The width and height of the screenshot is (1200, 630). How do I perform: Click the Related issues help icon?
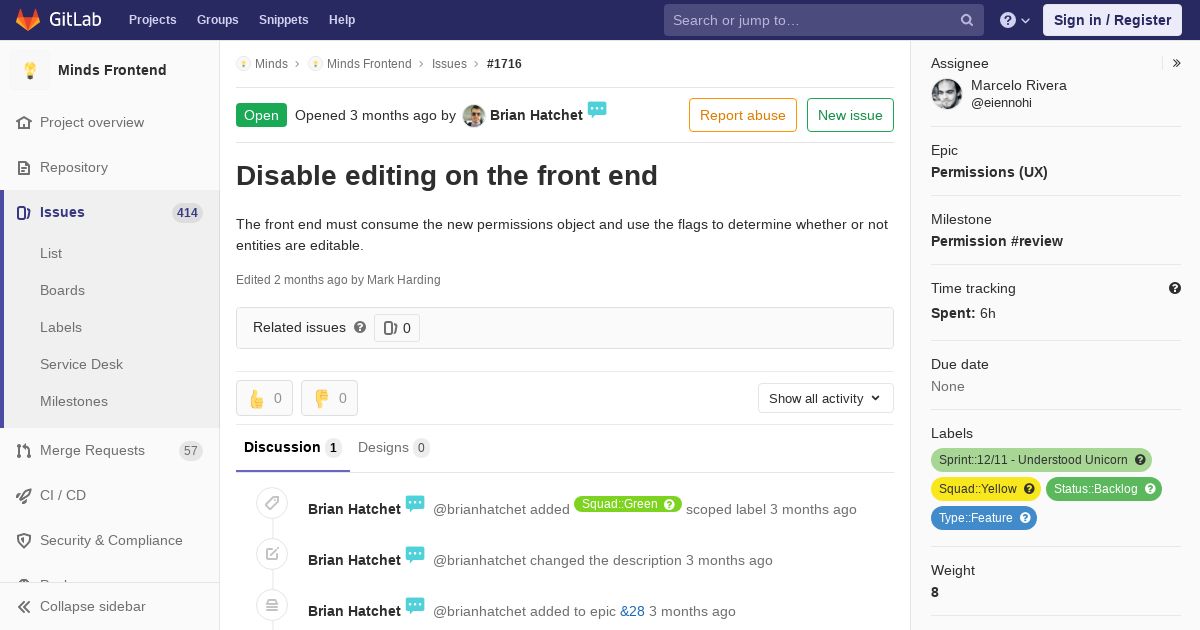pyautogui.click(x=360, y=327)
